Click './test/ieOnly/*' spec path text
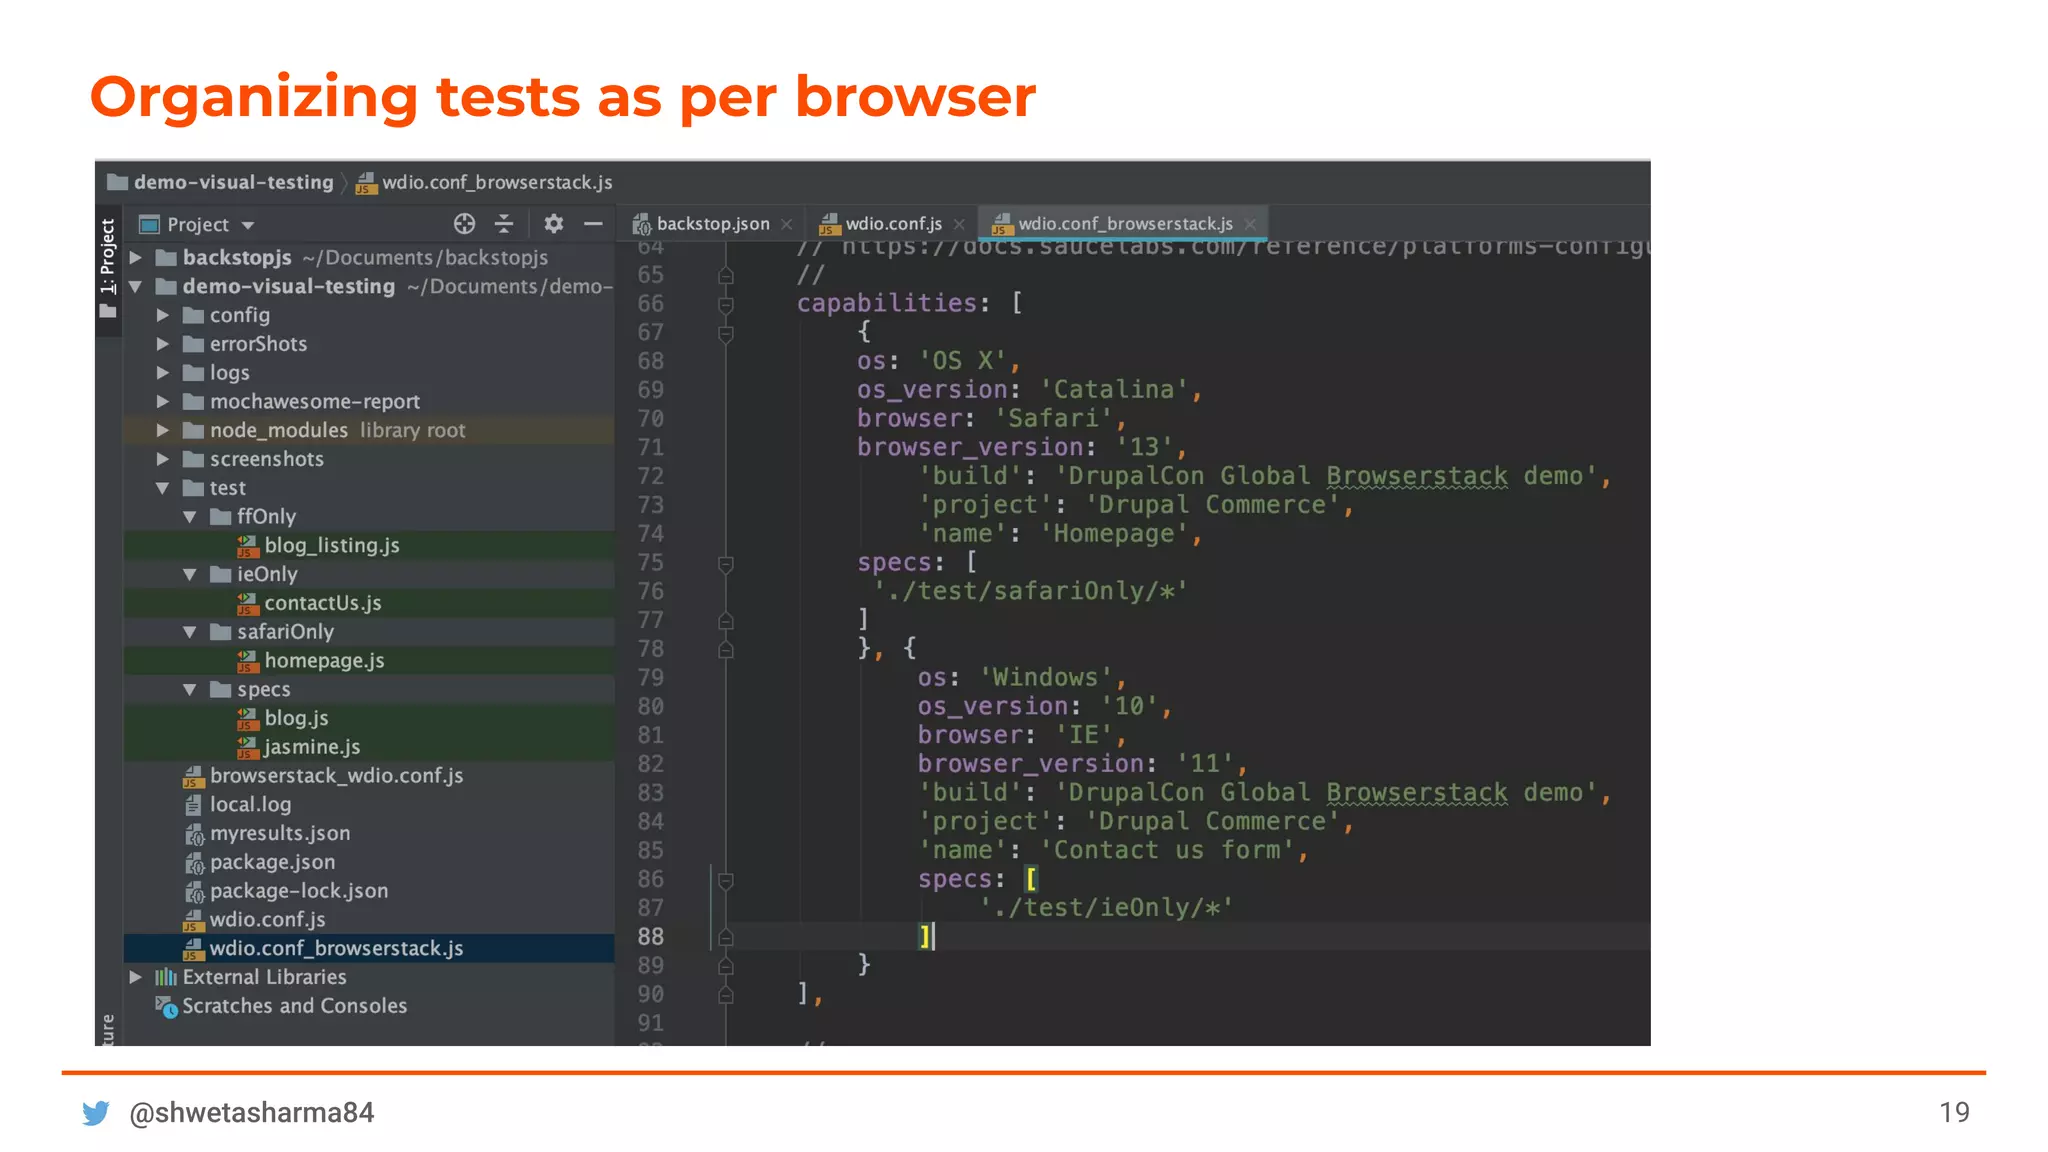Image resolution: width=2048 pixels, height=1152 pixels. pyautogui.click(x=1106, y=908)
